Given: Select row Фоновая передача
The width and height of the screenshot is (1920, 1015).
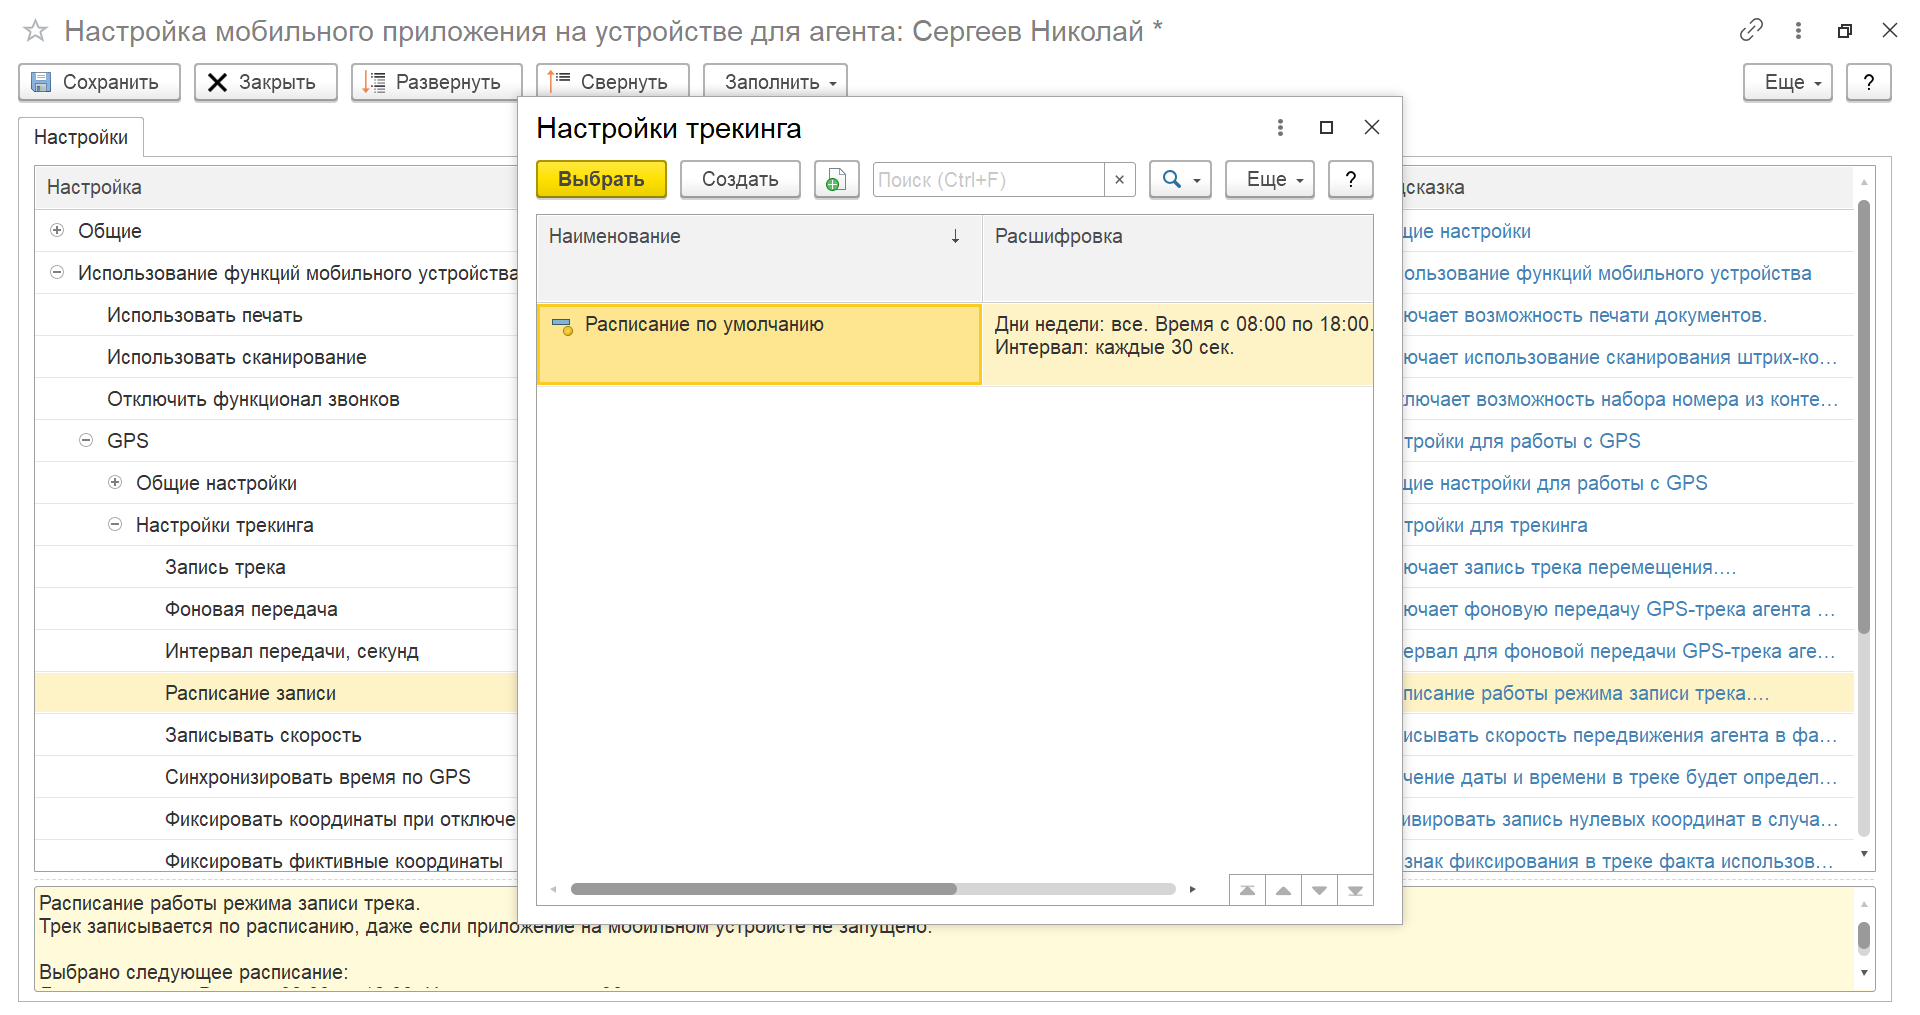Looking at the screenshot, I should [x=276, y=609].
